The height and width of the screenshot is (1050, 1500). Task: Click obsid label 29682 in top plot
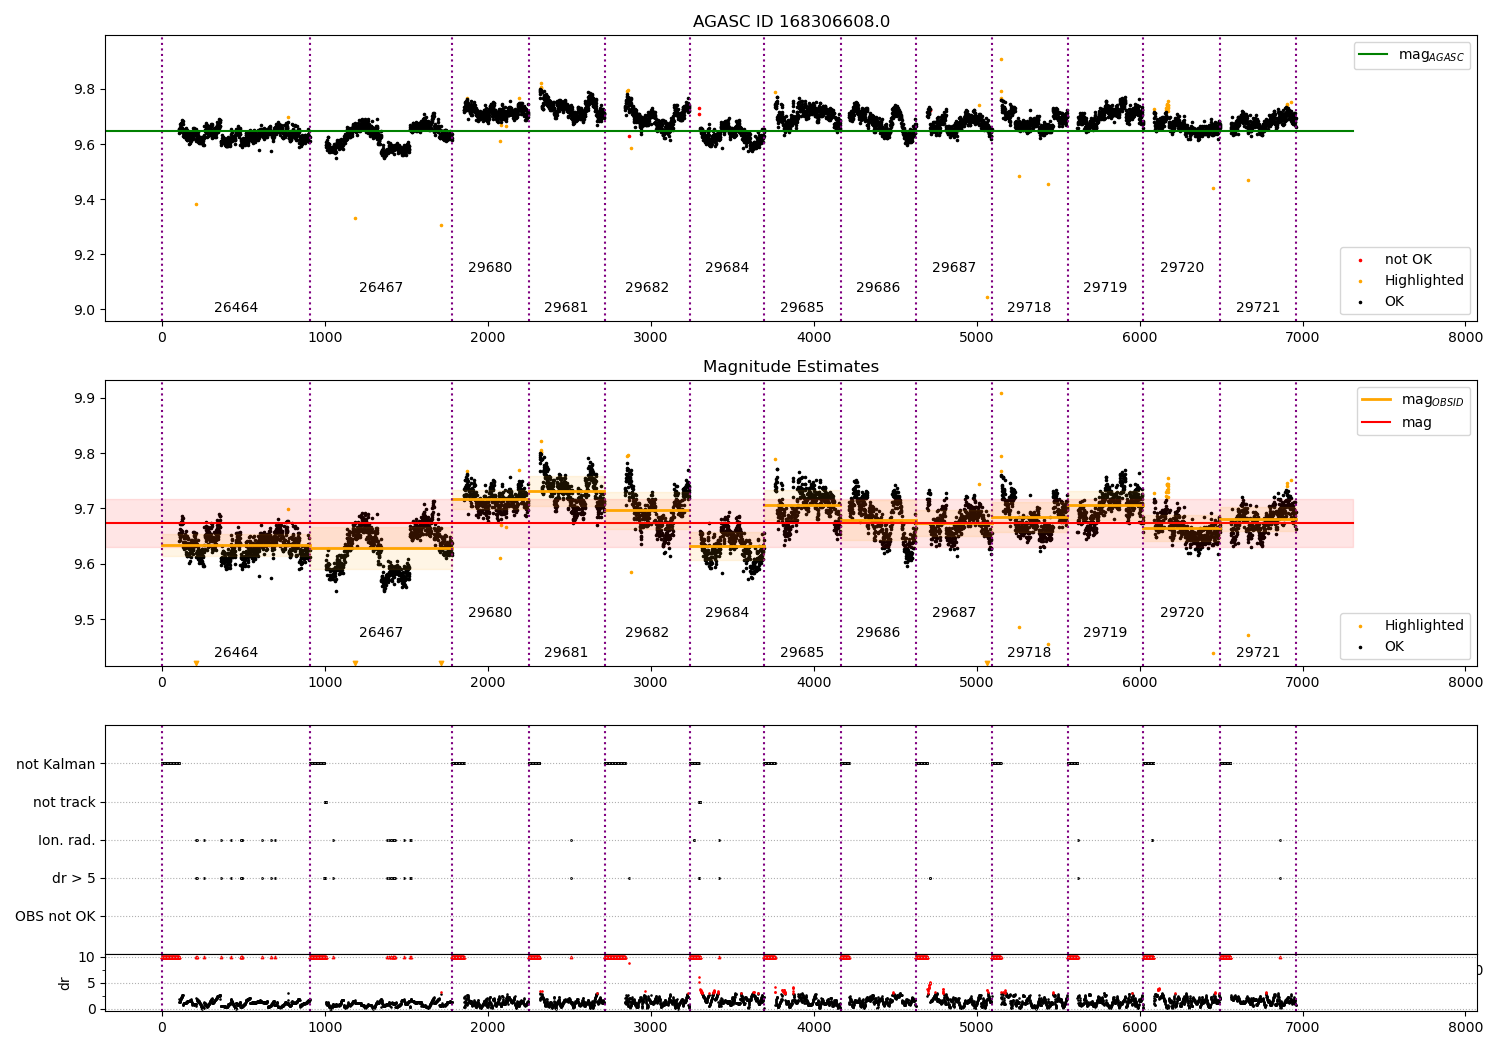(x=647, y=288)
